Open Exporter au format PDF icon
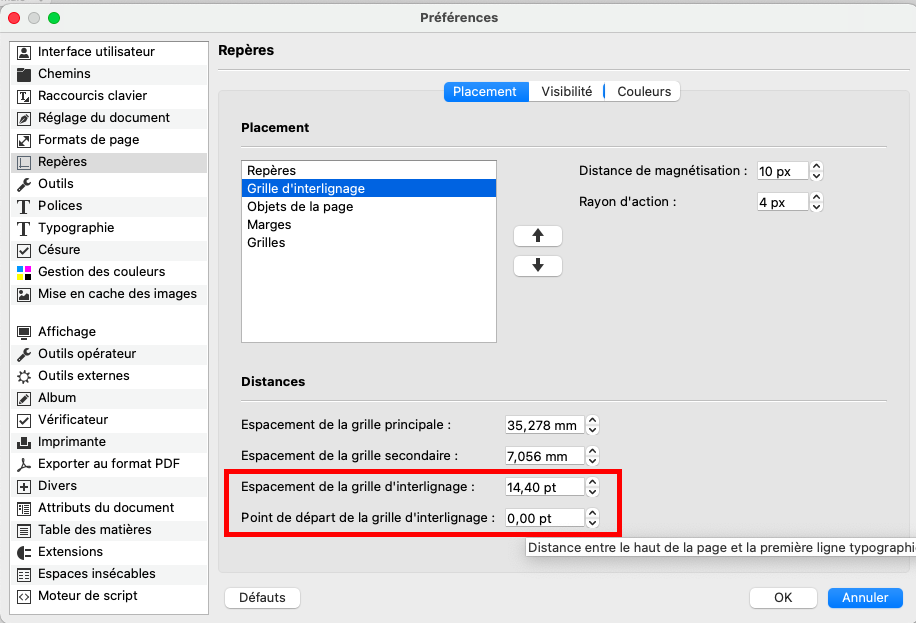The image size is (916, 623). (25, 464)
